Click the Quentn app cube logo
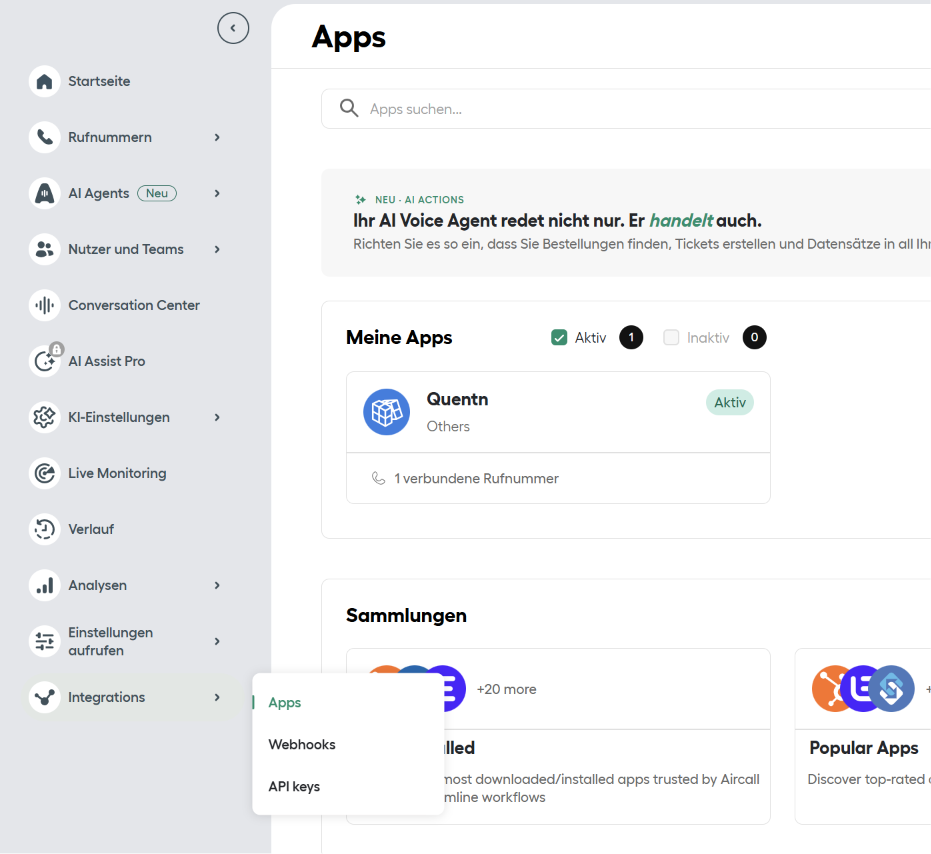Viewport: 931px width, 854px height. (x=387, y=412)
